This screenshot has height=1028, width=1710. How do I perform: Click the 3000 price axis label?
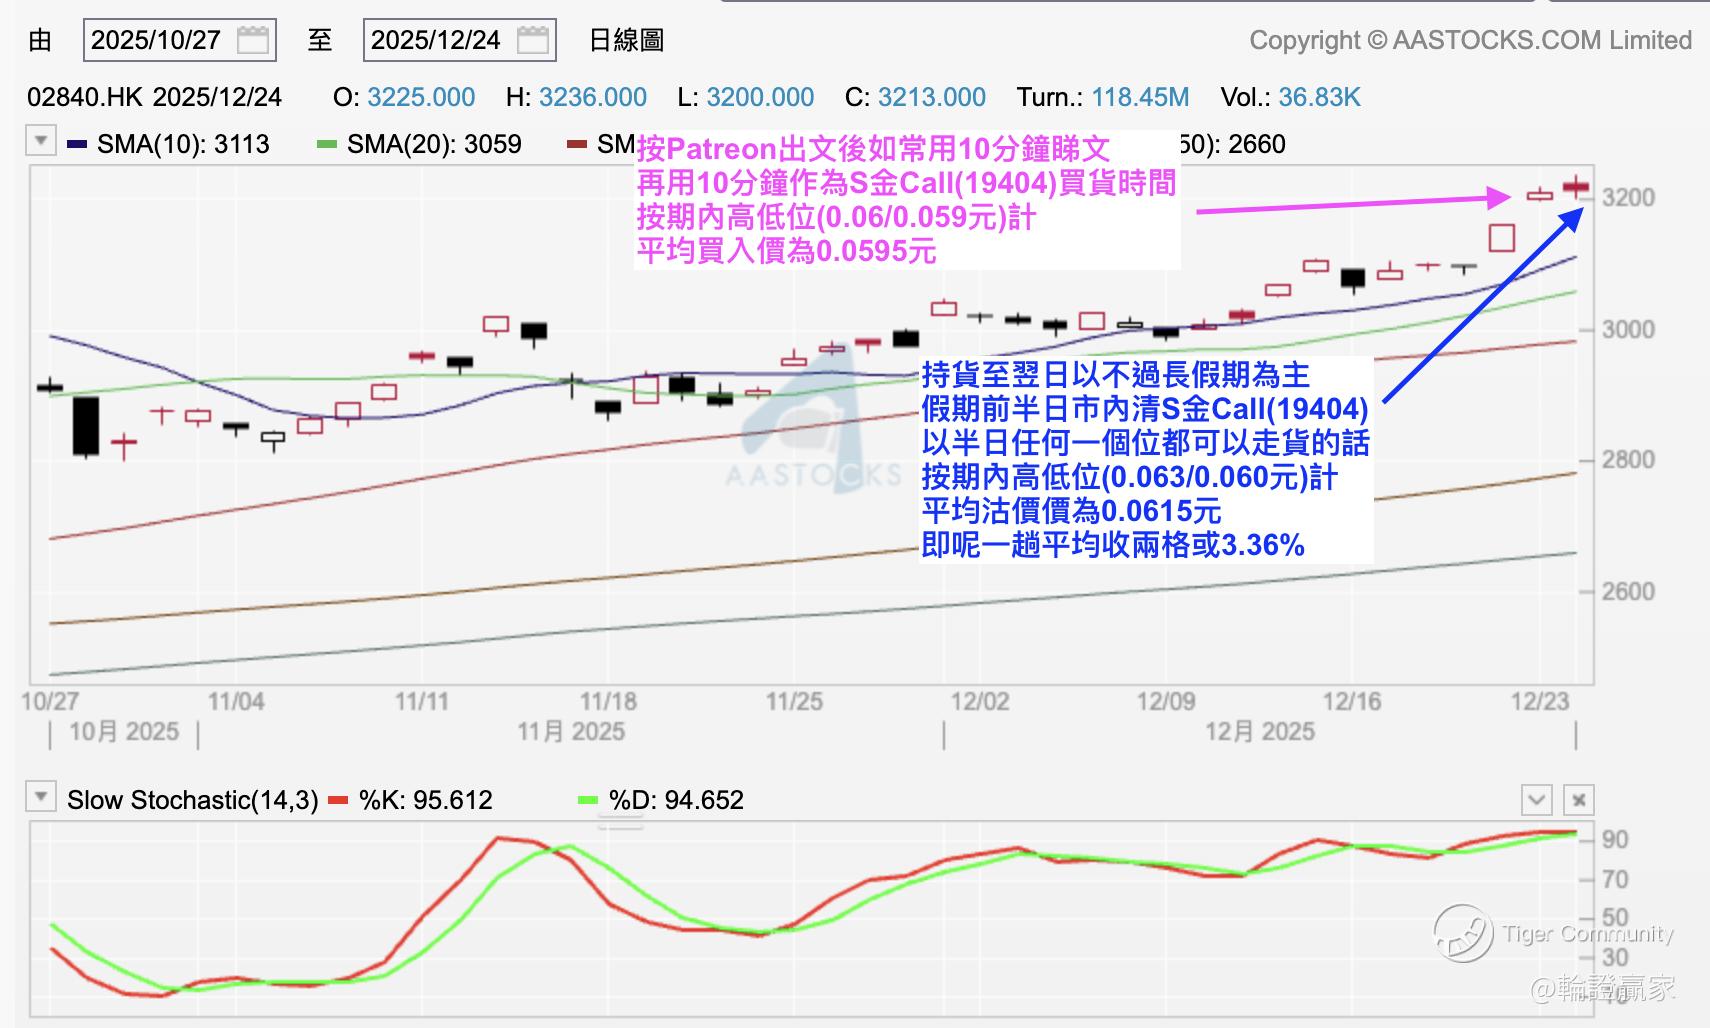[1628, 330]
